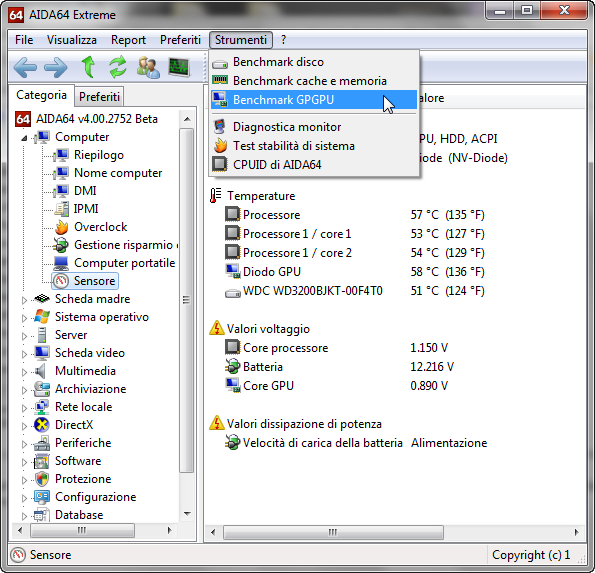Expand the Software node
This screenshot has height=573, width=595.
[x=24, y=462]
